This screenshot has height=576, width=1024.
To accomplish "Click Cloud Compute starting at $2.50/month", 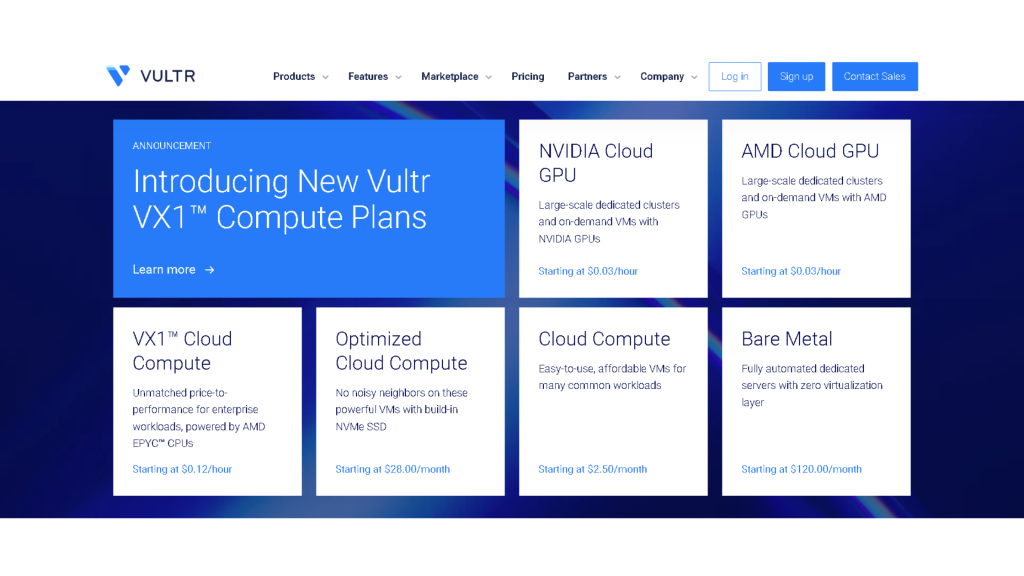I will pyautogui.click(x=592, y=469).
